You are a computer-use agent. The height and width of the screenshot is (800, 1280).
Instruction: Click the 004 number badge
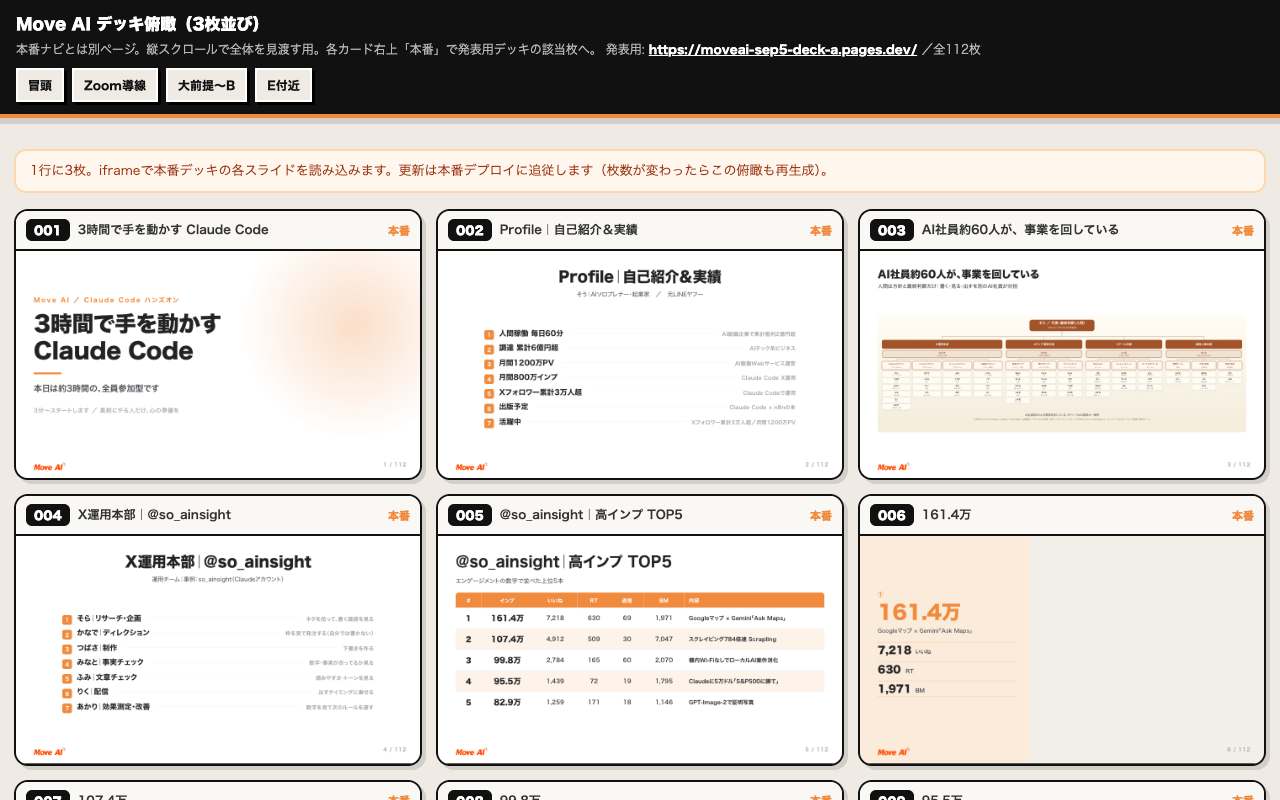(47, 515)
